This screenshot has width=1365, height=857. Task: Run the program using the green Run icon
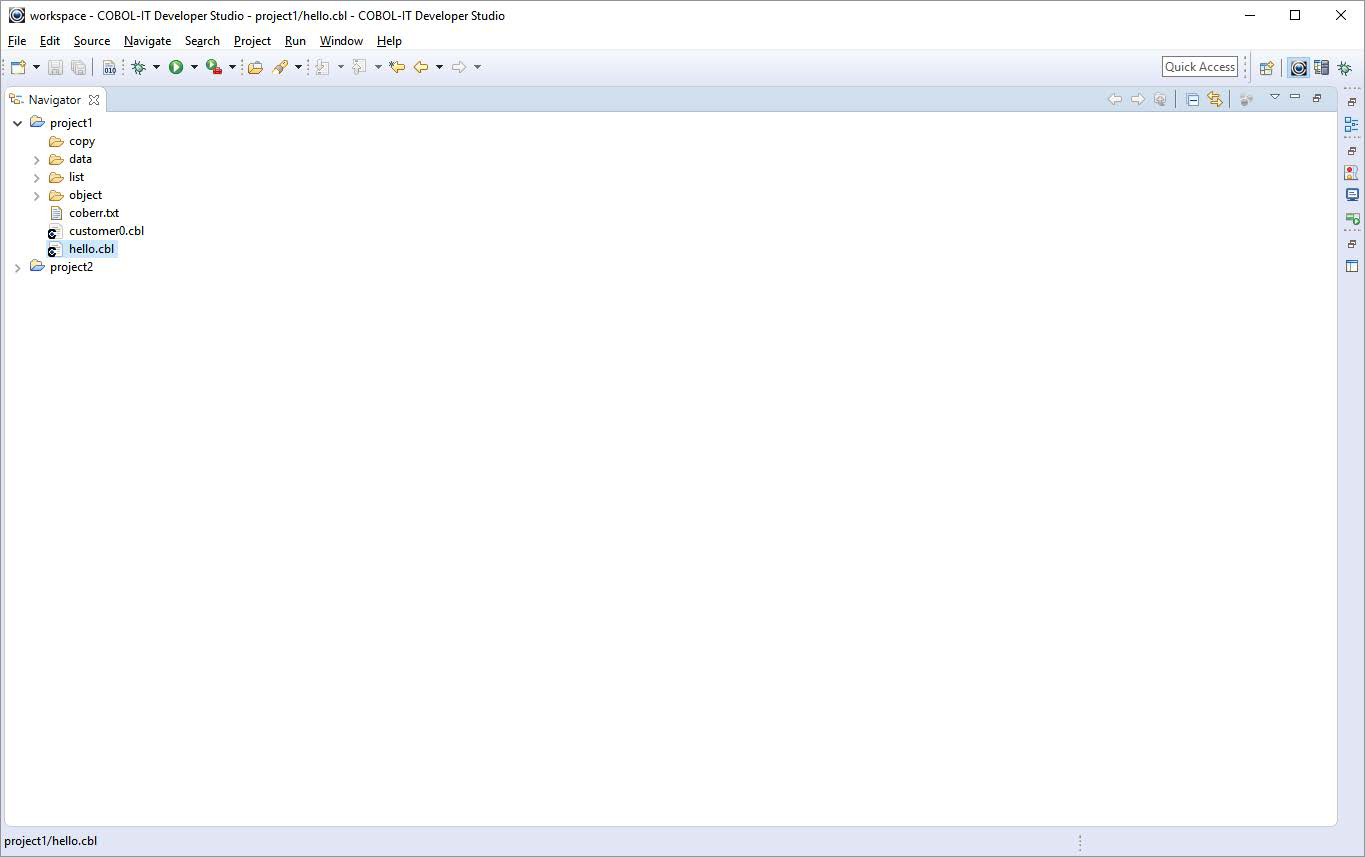point(177,67)
